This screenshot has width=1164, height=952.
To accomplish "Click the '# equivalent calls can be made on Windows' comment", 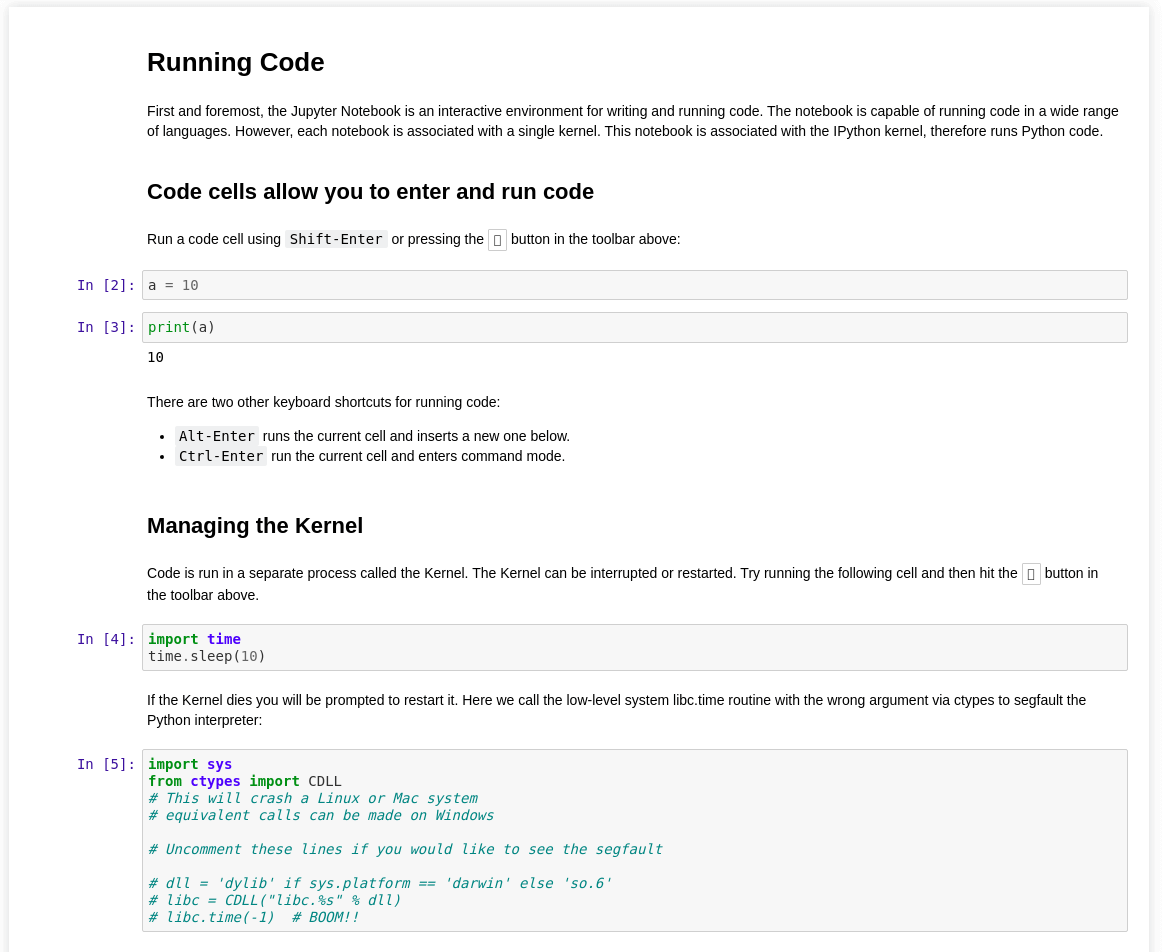I will tap(321, 815).
